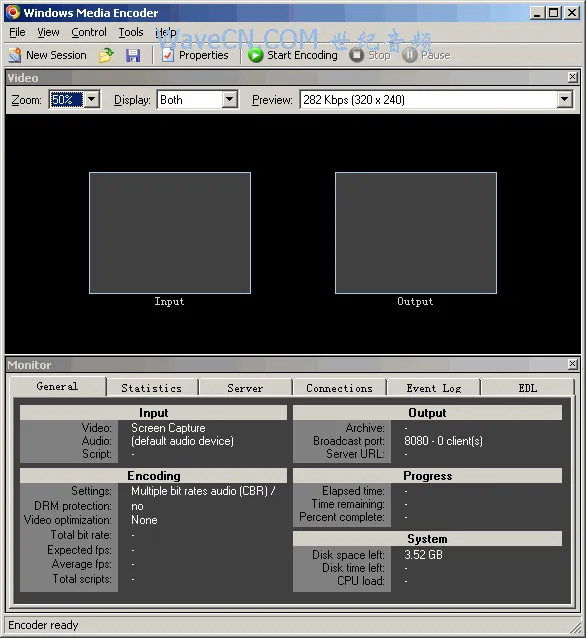
Task: Switch to the EDL tab
Action: point(528,388)
